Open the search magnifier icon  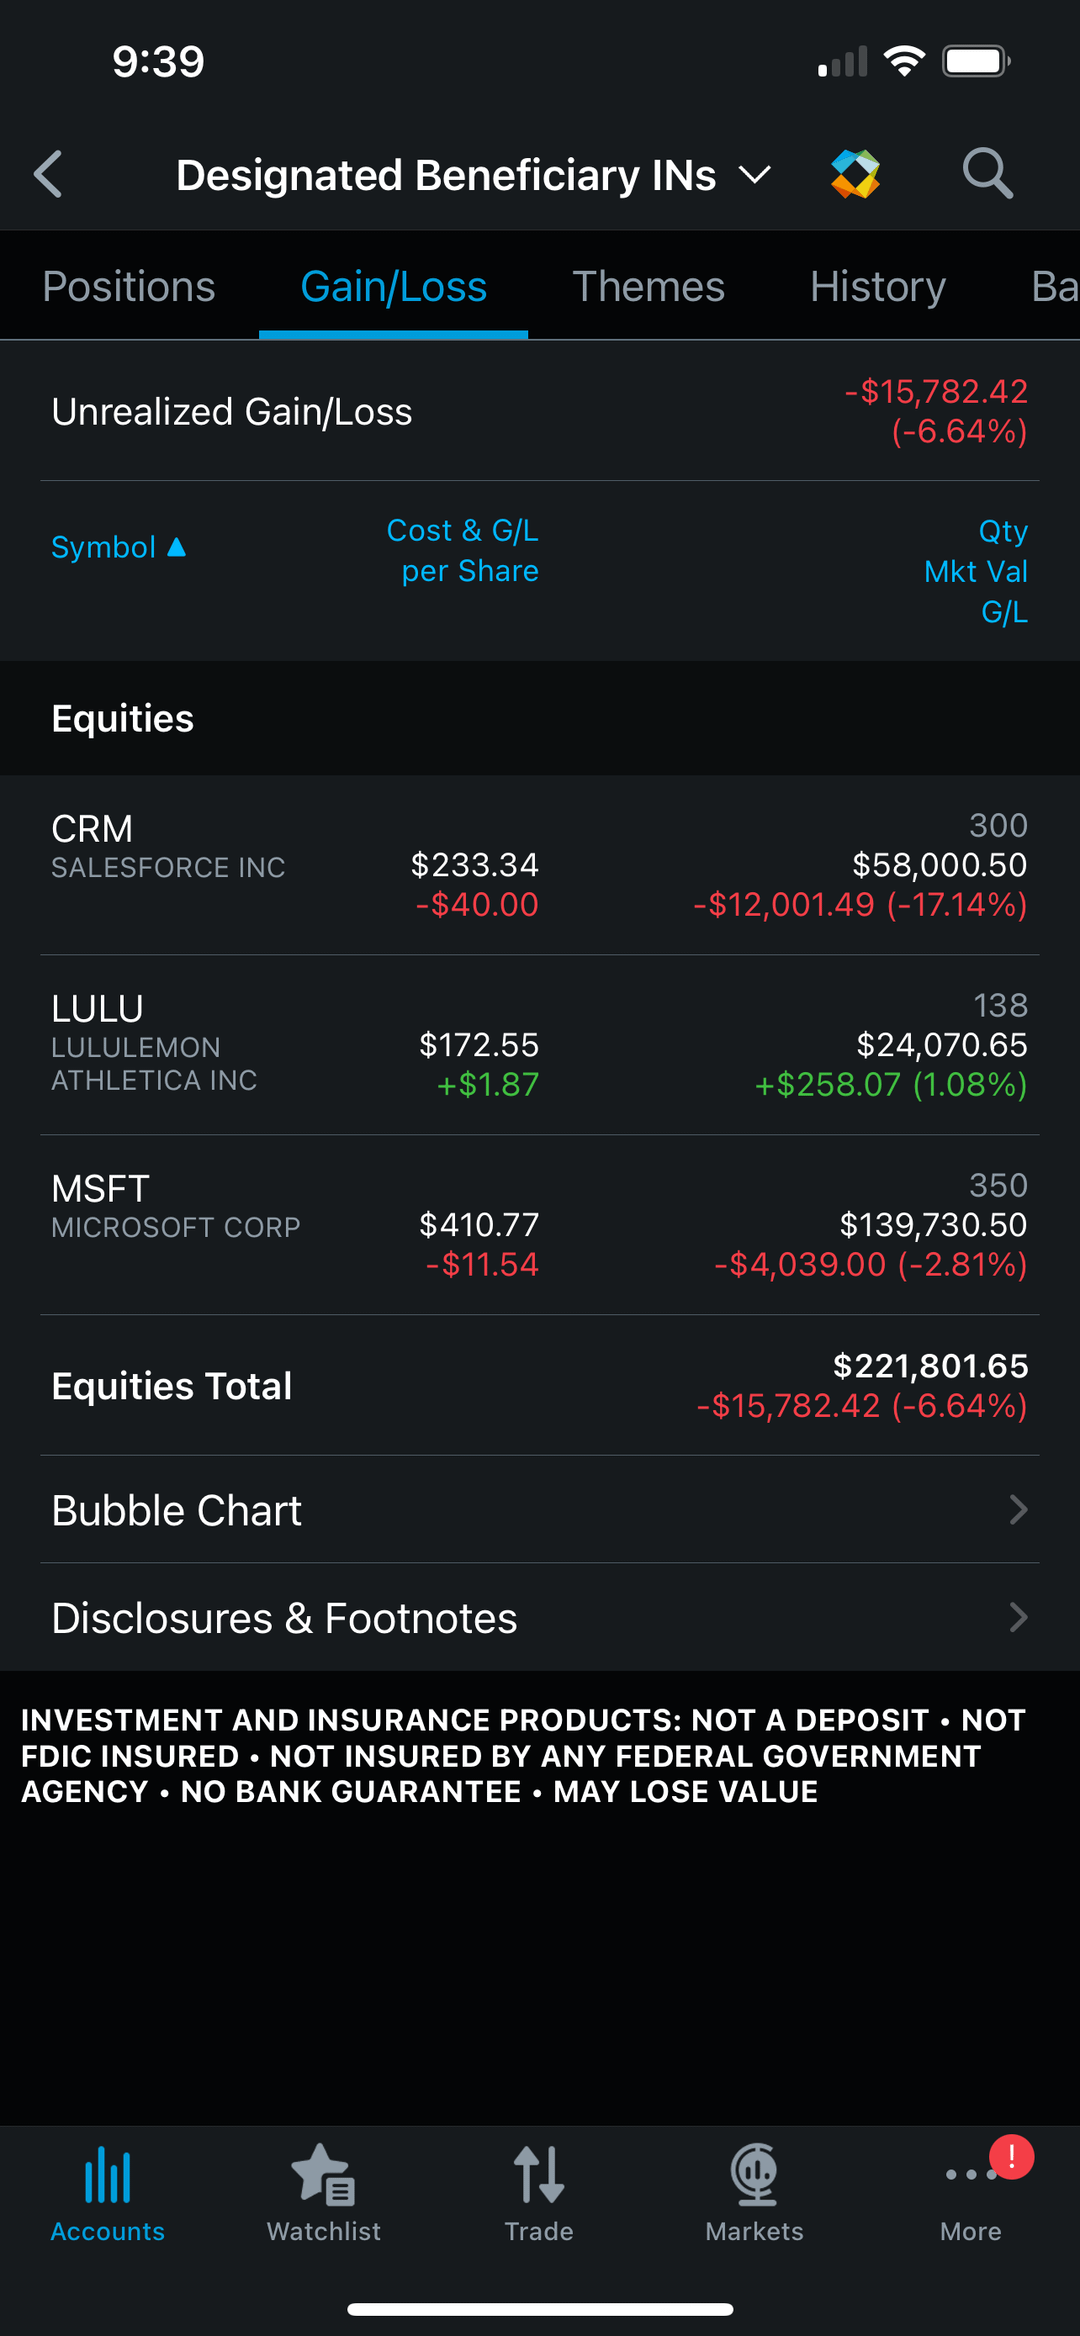[987, 174]
